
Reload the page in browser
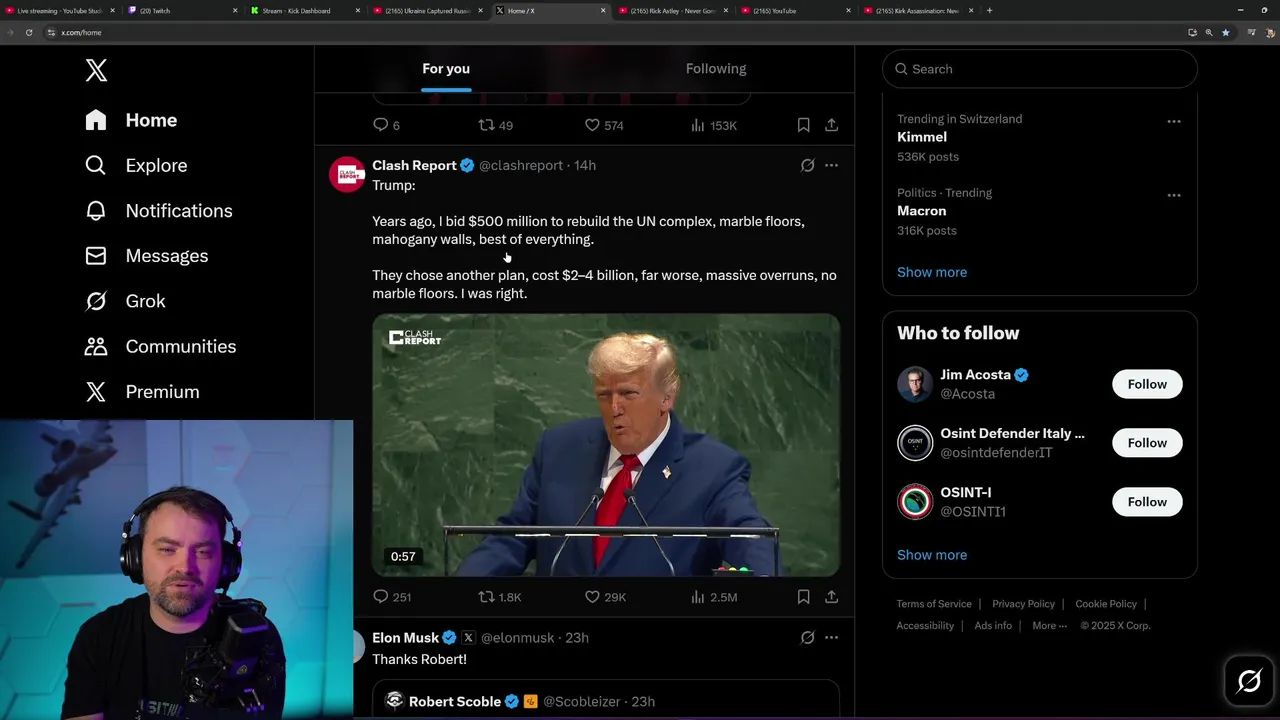pyautogui.click(x=29, y=32)
